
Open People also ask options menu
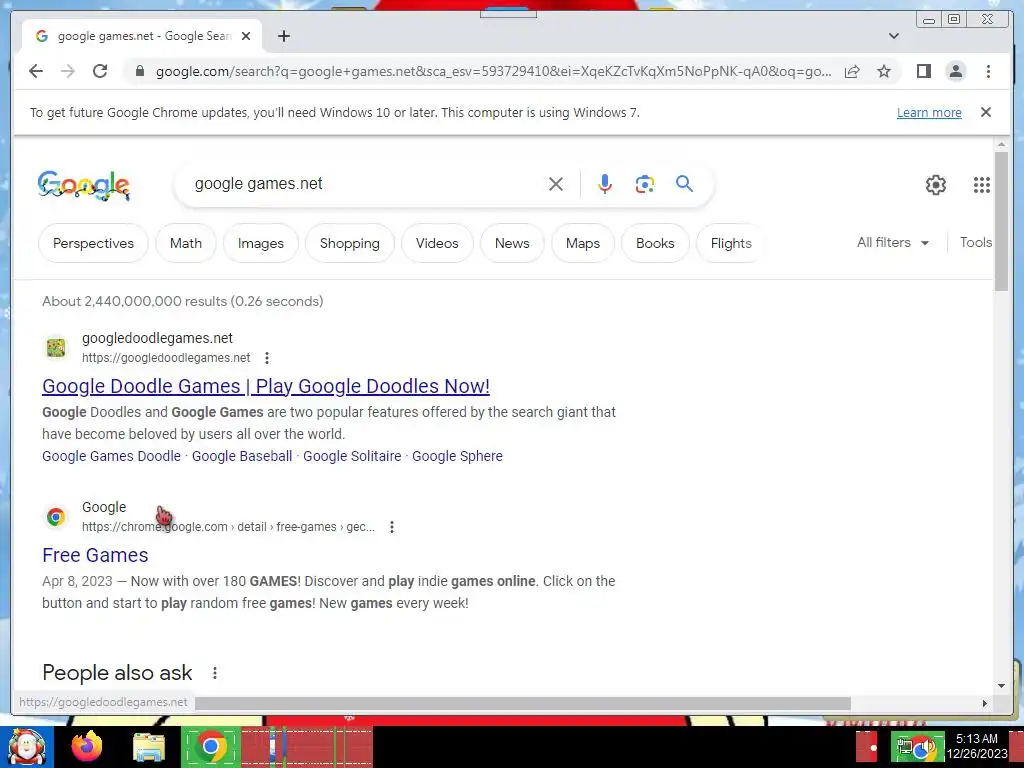(215, 673)
